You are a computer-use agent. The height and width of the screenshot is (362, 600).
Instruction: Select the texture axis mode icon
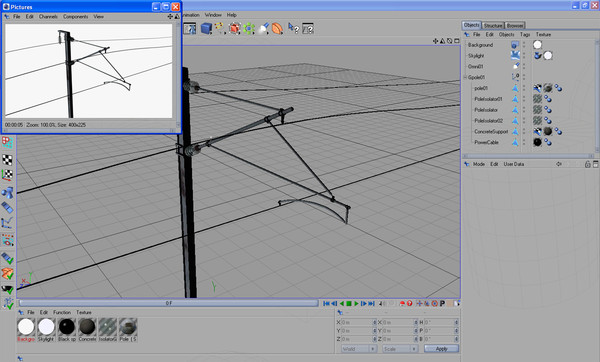pyautogui.click(x=8, y=175)
